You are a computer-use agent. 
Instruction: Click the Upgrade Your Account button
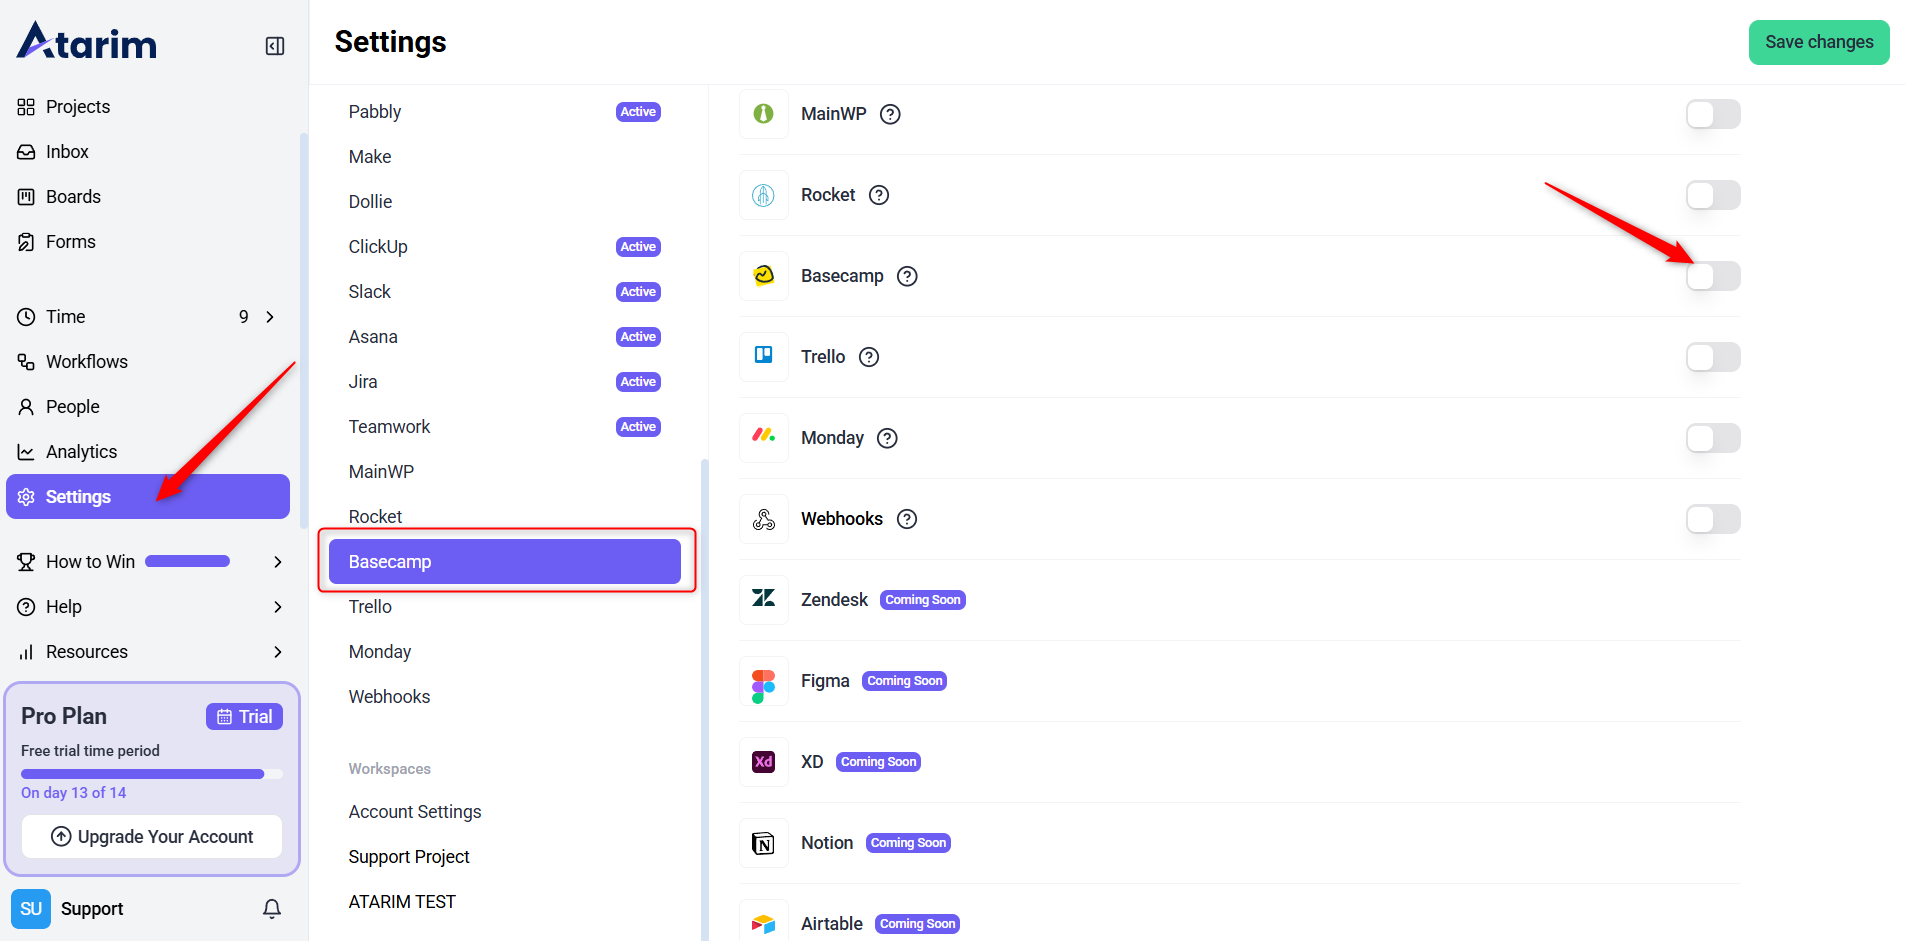tap(152, 836)
